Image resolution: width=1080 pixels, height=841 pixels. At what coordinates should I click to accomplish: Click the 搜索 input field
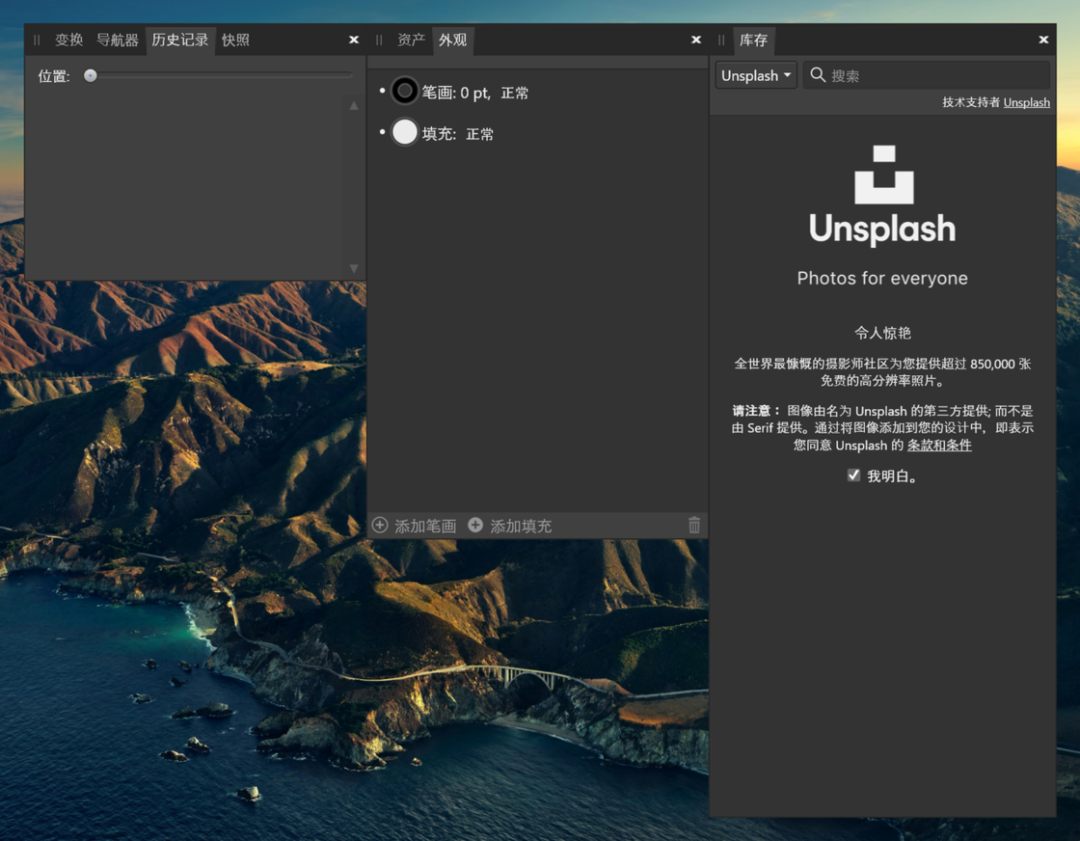coord(935,75)
